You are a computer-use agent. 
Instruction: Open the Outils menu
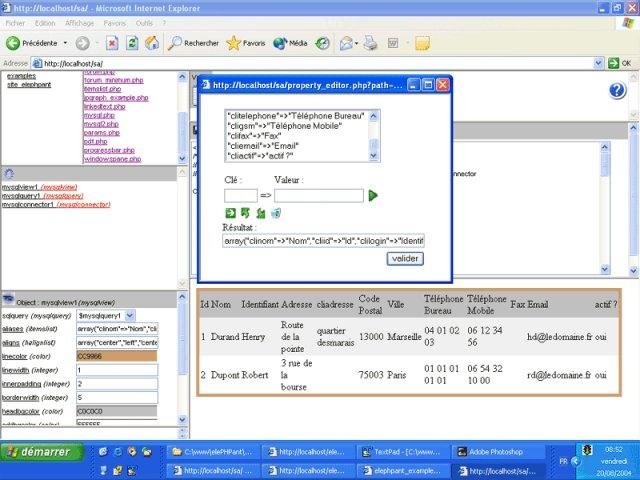[x=145, y=22]
